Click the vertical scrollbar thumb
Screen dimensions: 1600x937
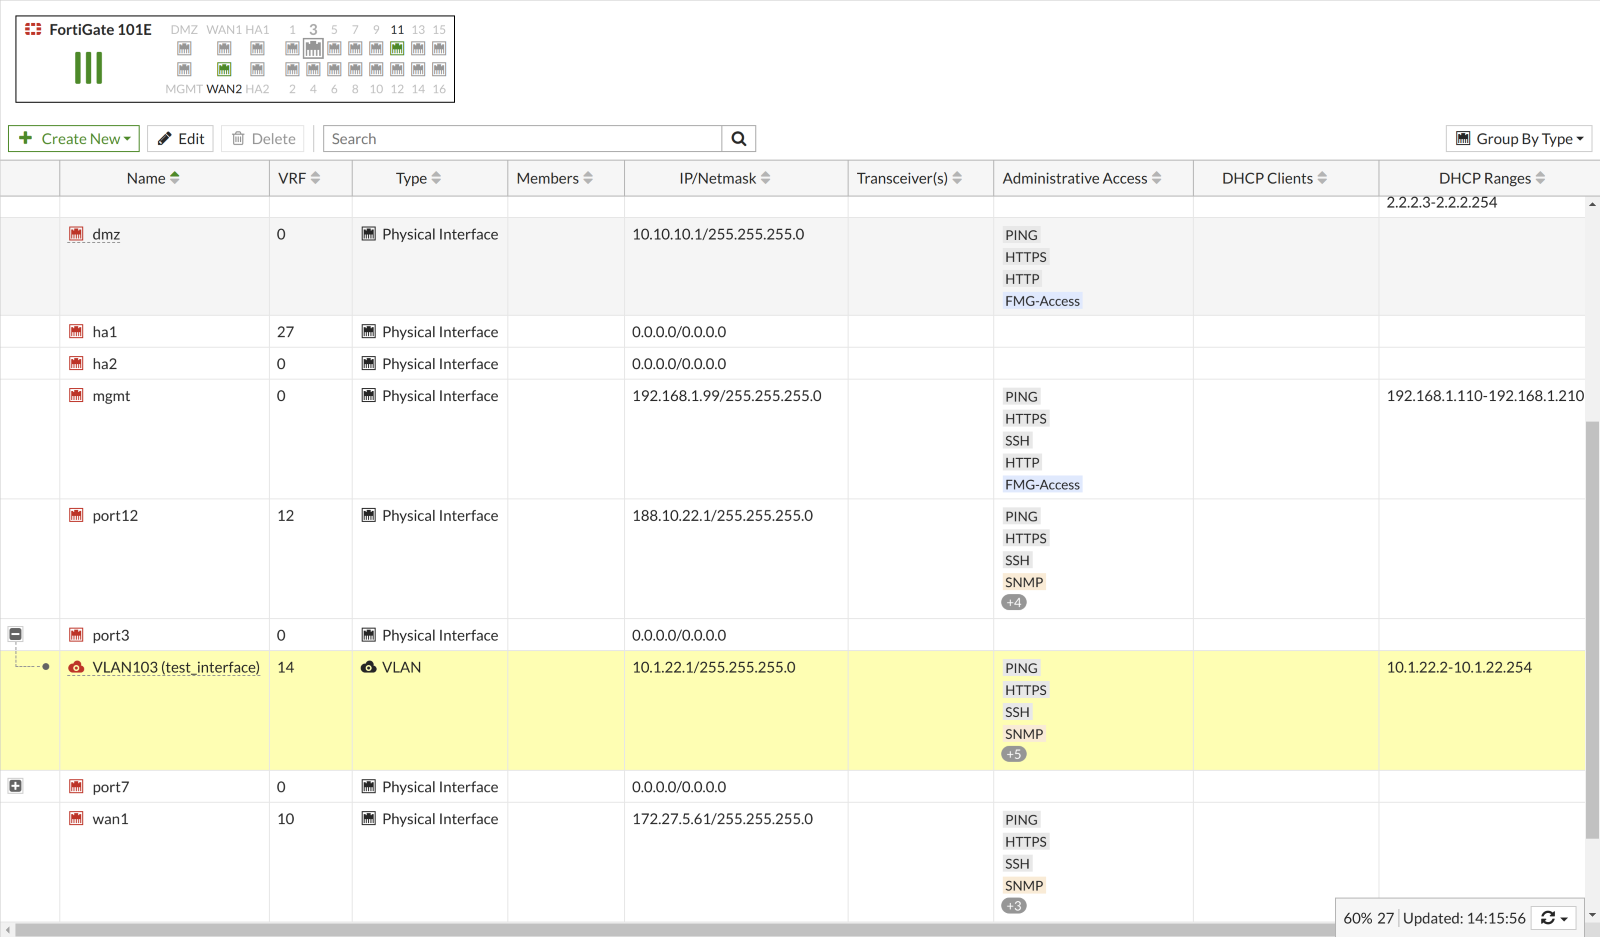click(1592, 630)
